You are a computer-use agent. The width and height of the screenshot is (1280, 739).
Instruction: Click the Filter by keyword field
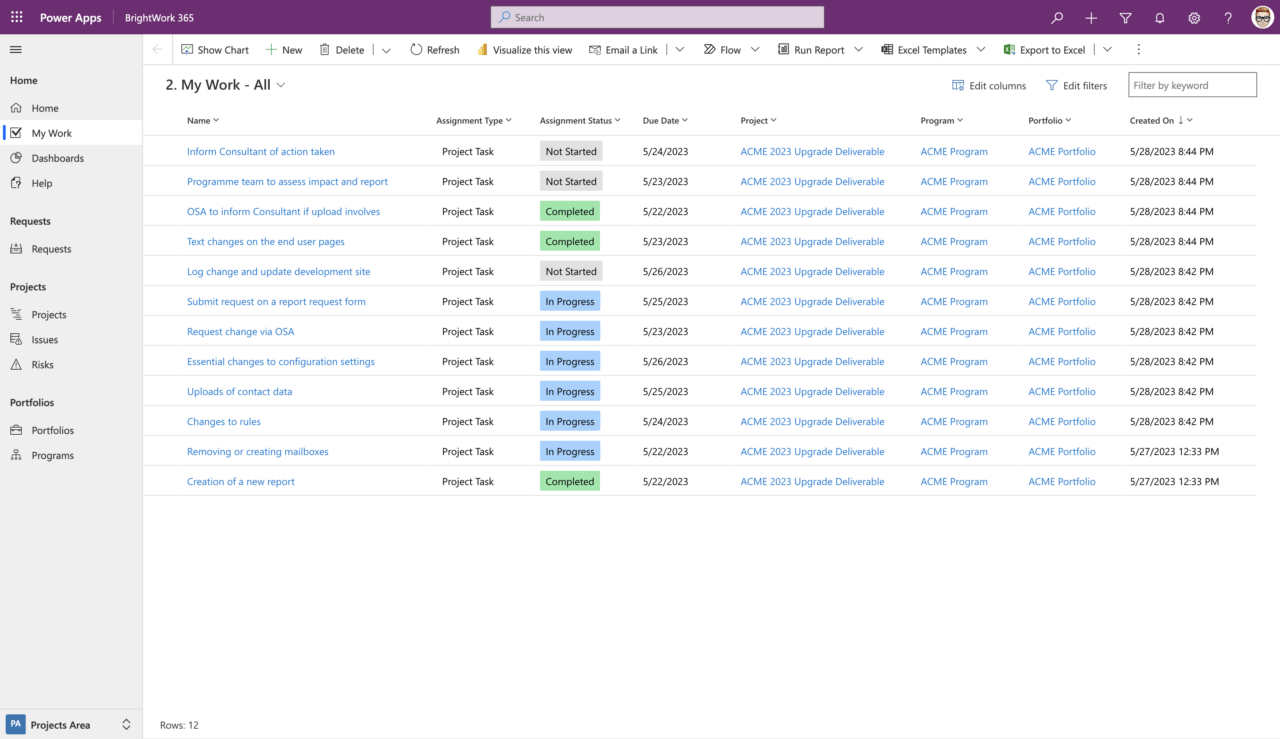click(x=1192, y=84)
